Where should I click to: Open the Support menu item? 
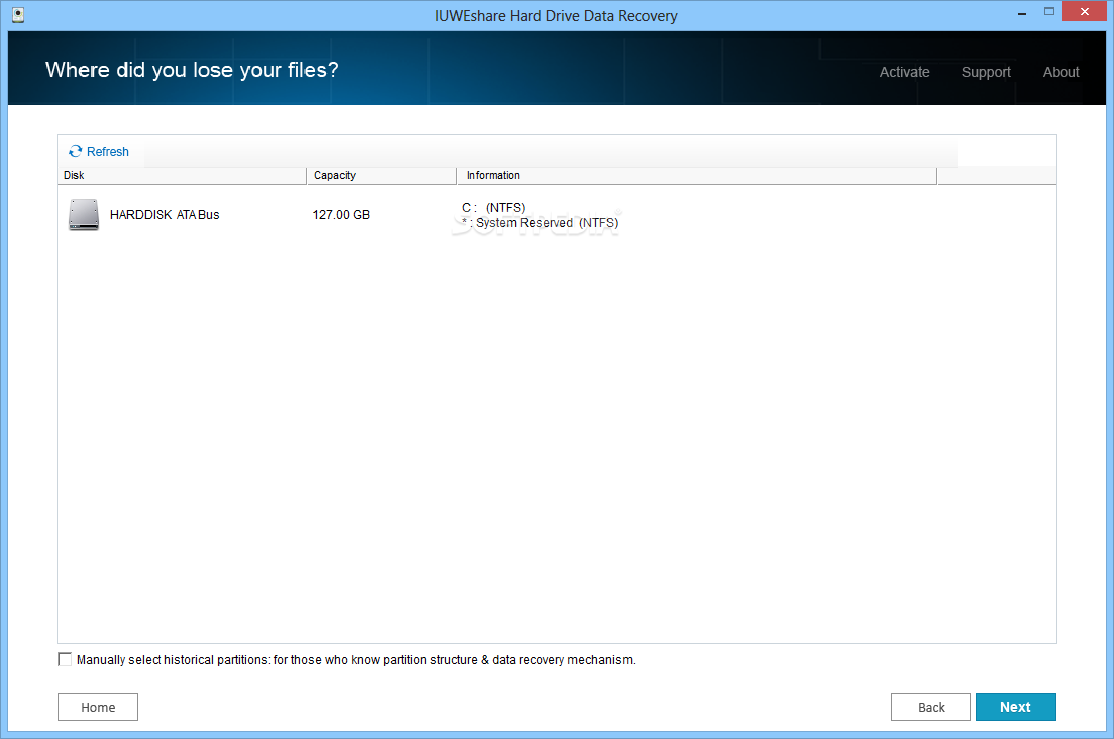[986, 72]
